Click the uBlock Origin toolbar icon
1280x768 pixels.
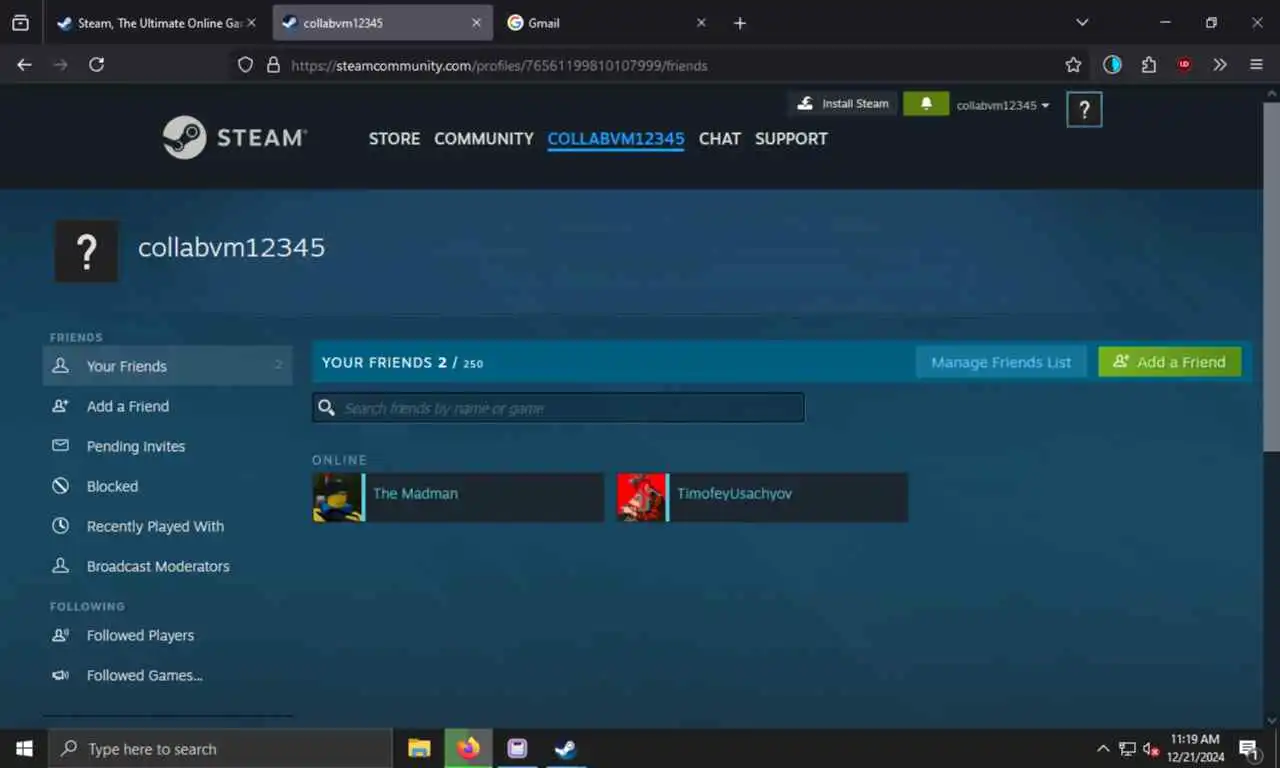(1184, 65)
